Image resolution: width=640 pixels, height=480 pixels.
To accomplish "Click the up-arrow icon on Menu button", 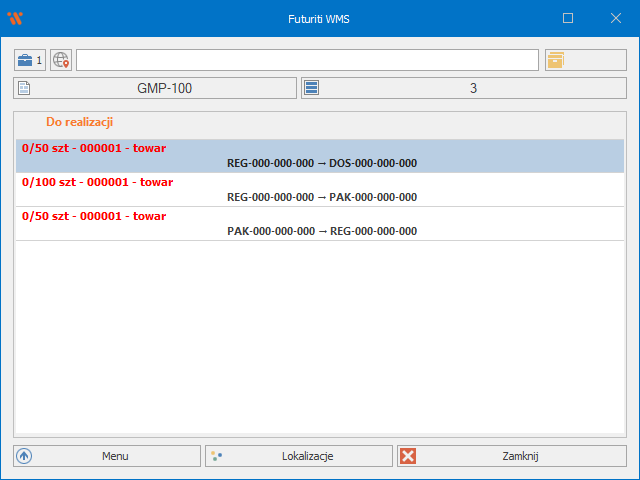I will click(25, 456).
